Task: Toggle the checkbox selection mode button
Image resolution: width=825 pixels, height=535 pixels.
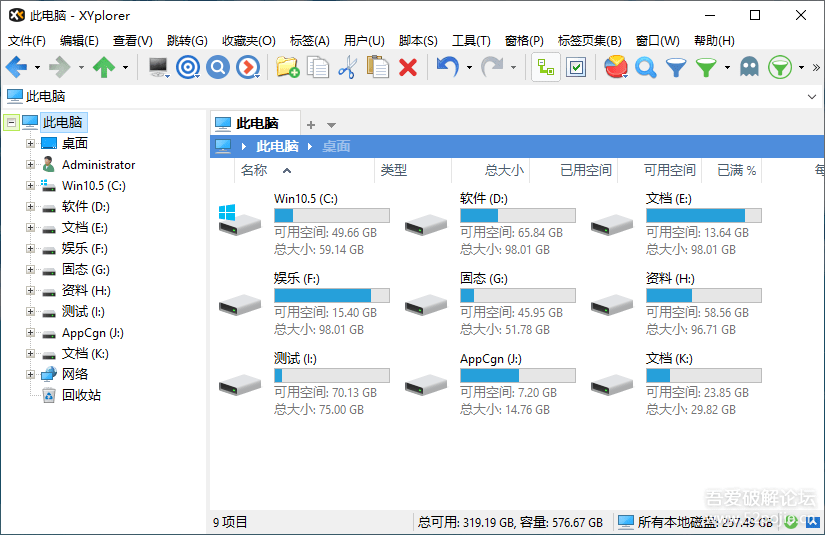Action: 576,67
